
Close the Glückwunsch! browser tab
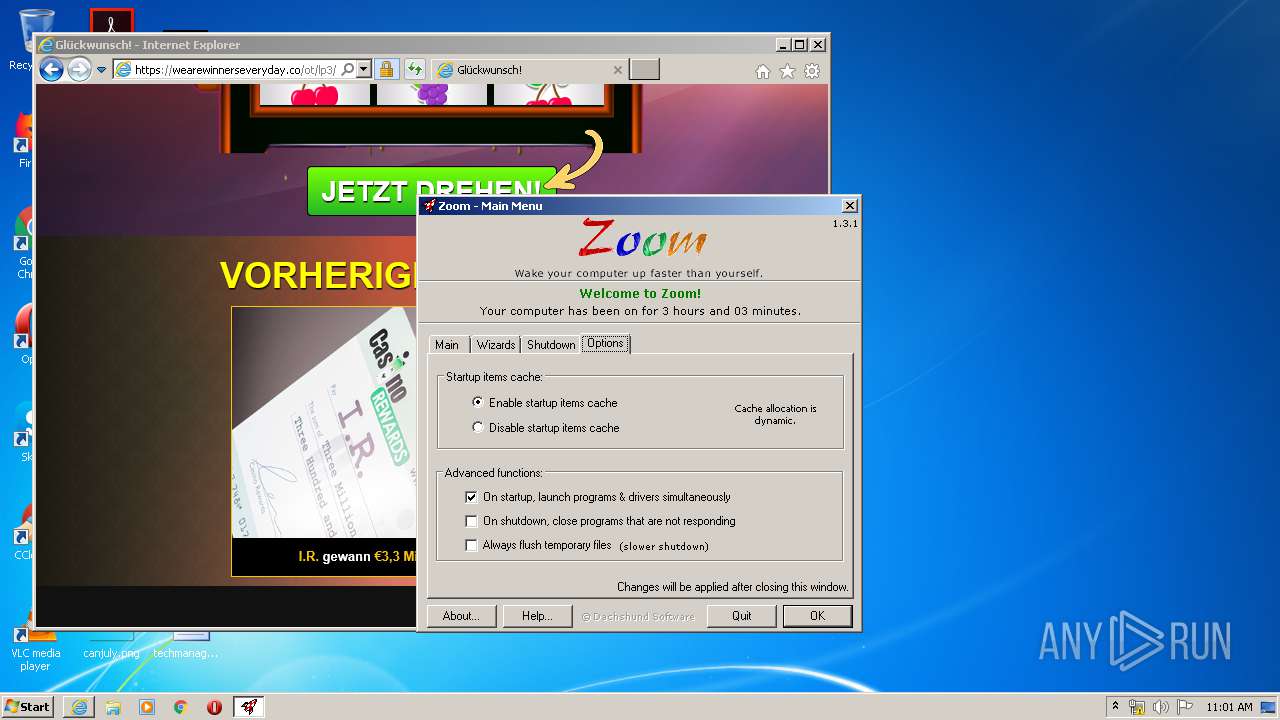[x=617, y=70]
